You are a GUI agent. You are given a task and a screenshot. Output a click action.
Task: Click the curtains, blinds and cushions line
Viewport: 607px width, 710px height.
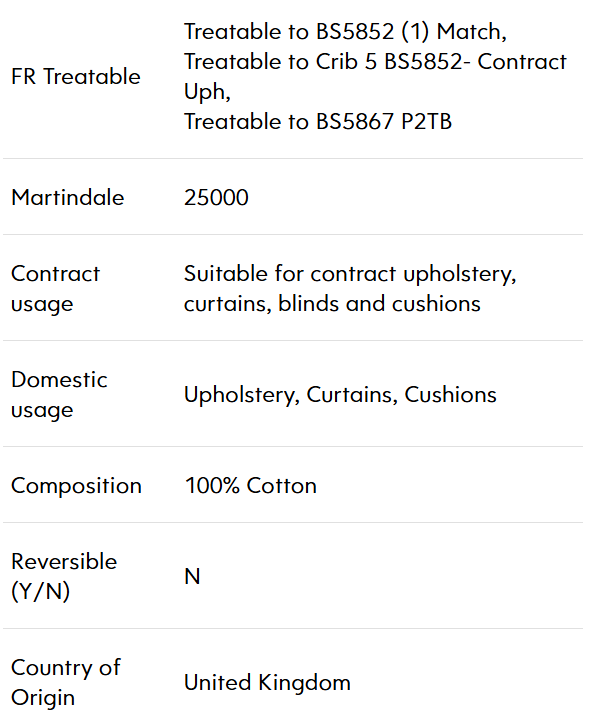tap(332, 304)
